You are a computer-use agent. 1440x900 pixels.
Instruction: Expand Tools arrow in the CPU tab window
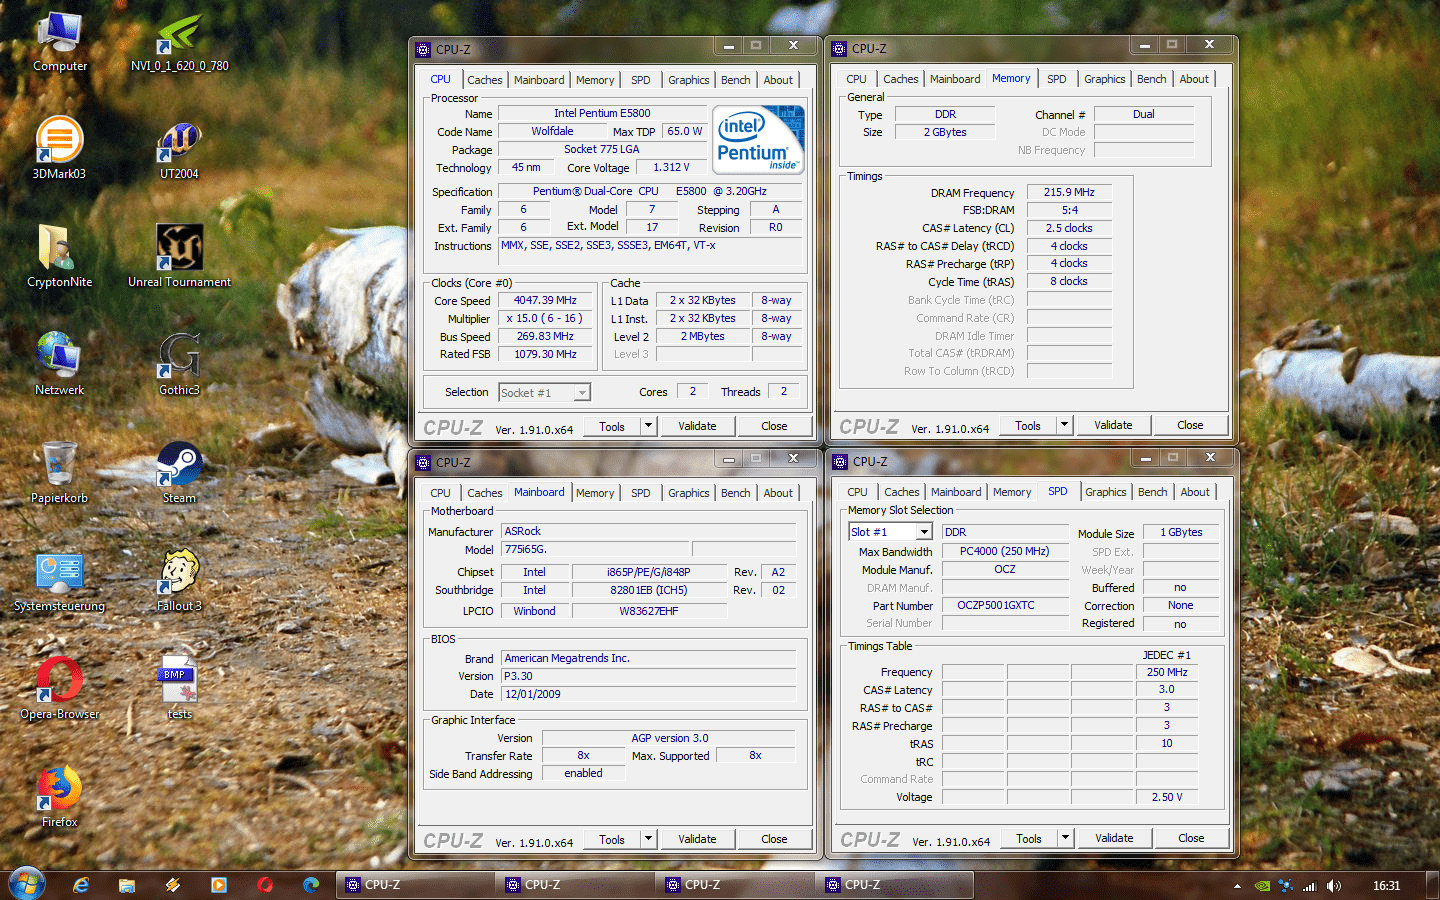[x=648, y=426]
